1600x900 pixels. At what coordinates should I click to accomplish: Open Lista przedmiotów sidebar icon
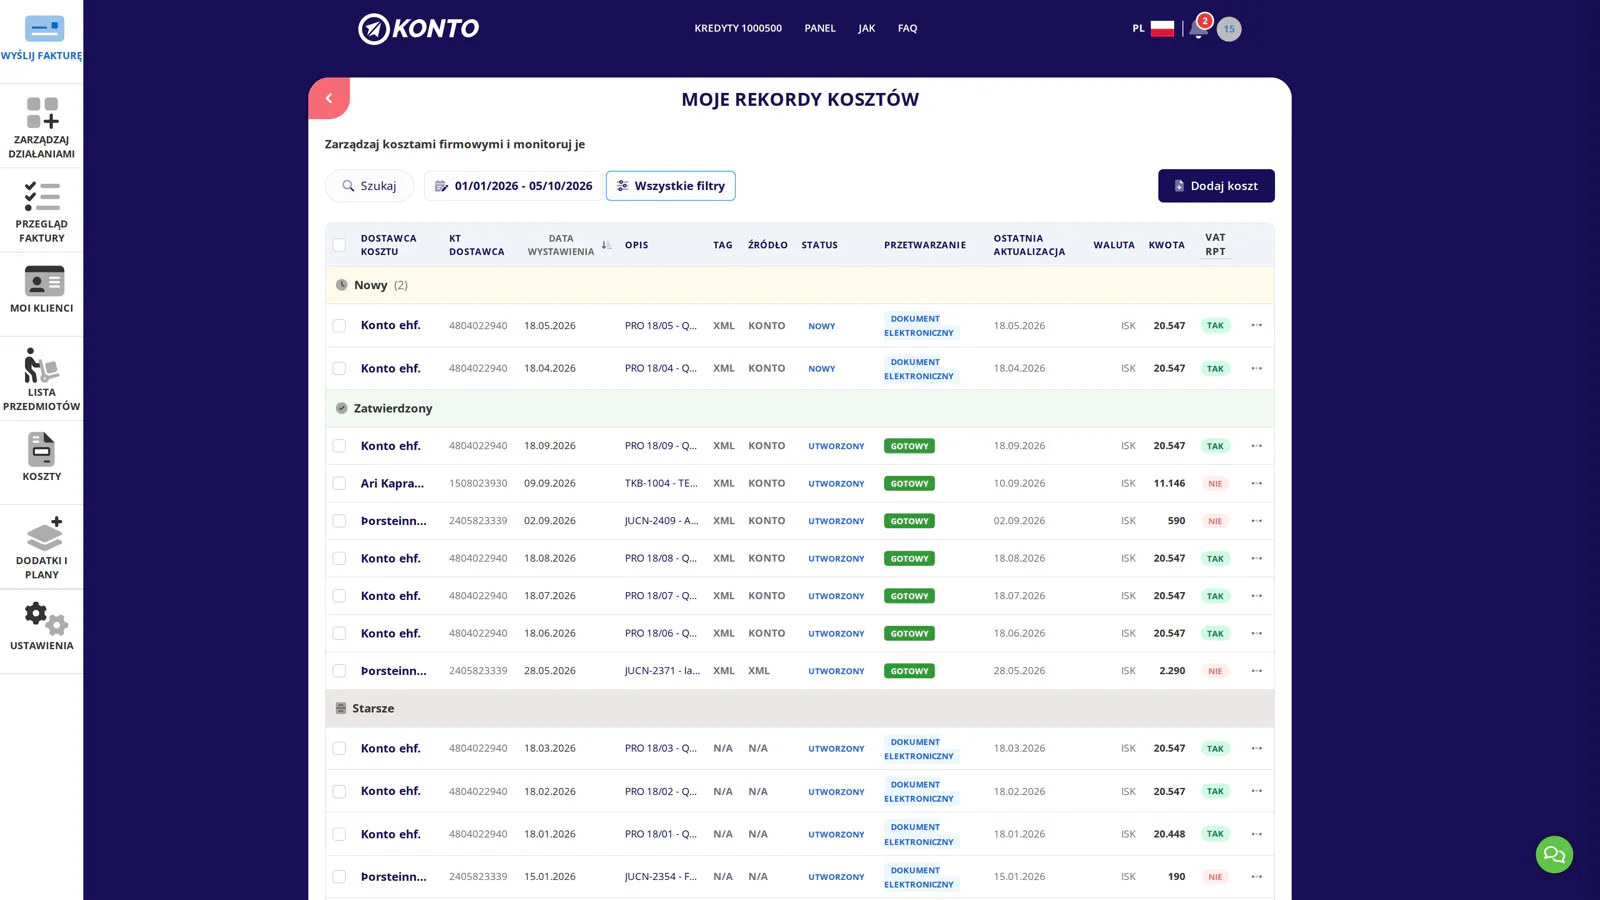coord(41,379)
